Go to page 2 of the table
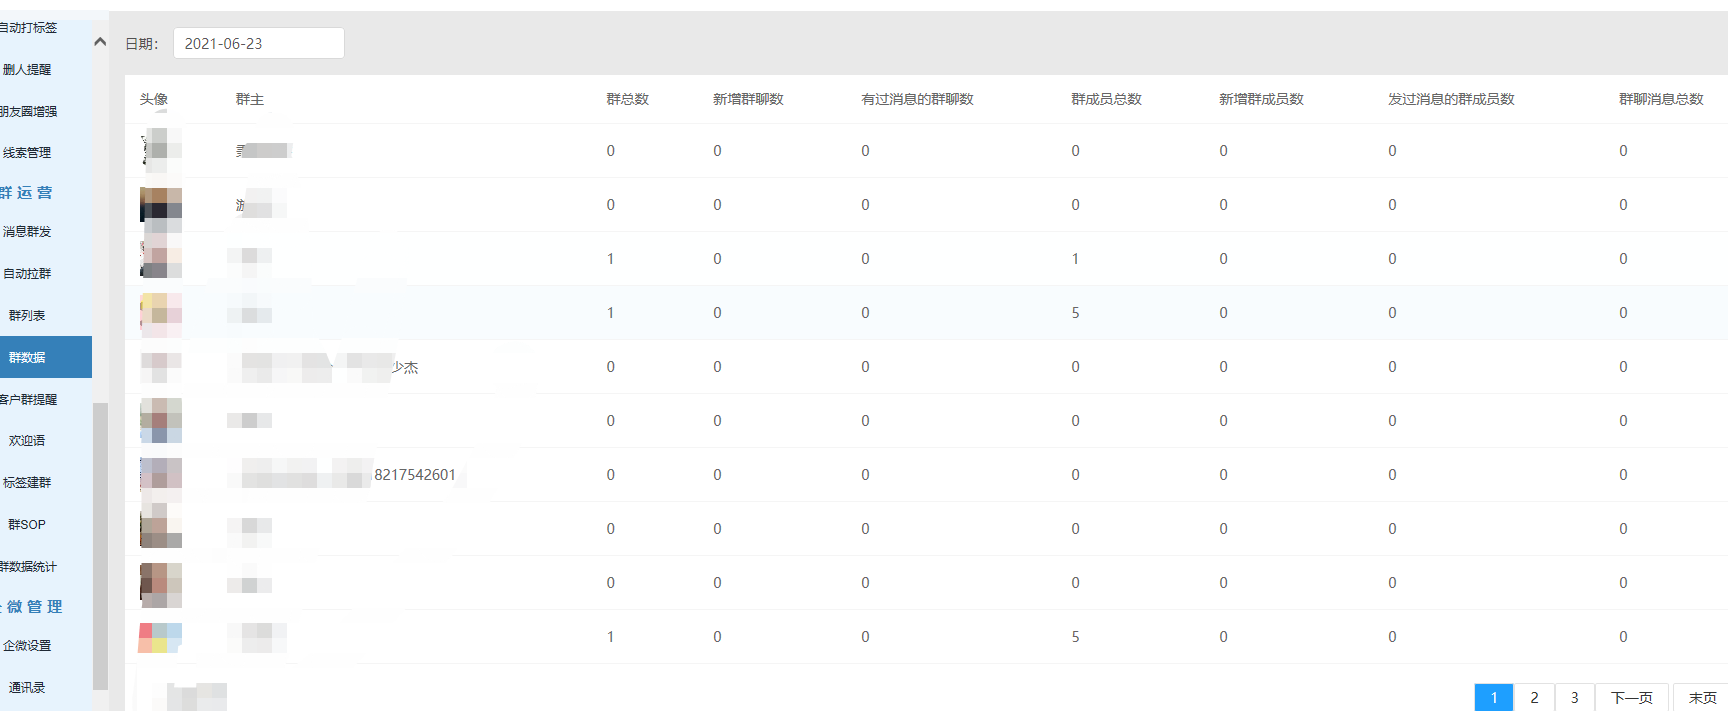This screenshot has width=1728, height=711. tap(1534, 698)
